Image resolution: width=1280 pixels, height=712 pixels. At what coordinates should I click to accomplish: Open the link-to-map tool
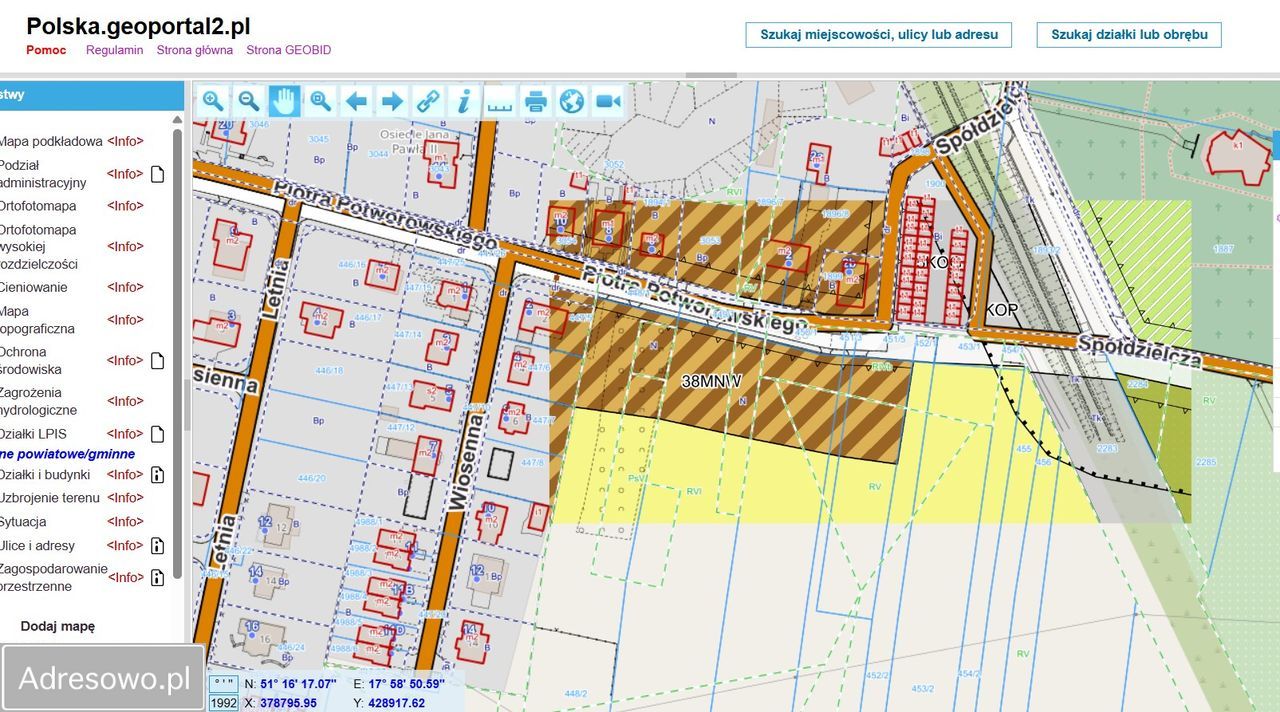click(428, 100)
